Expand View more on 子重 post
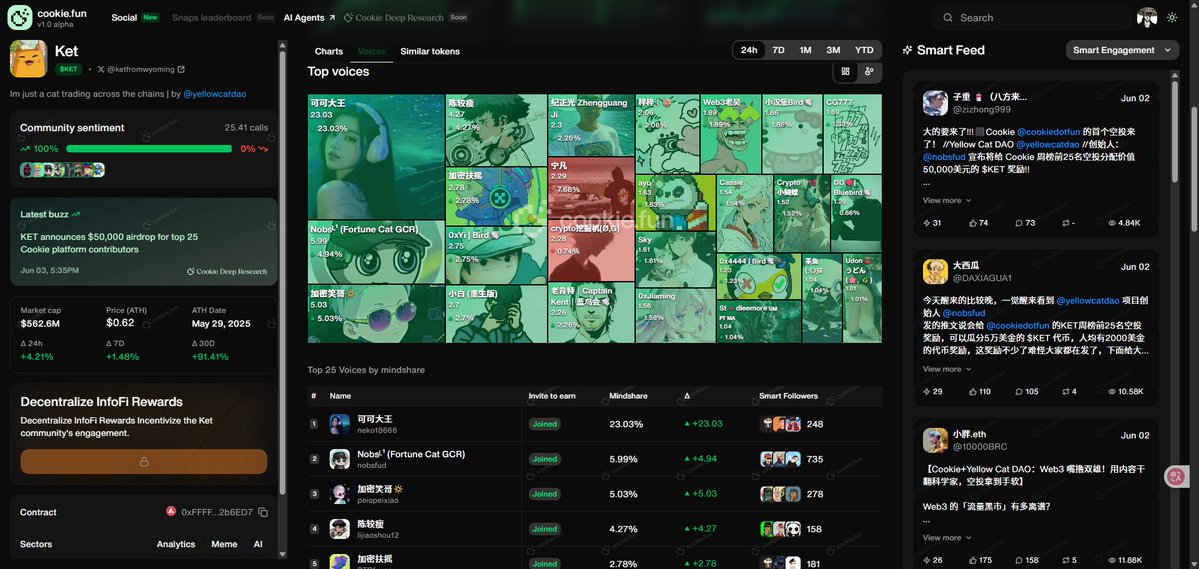1199x569 pixels. point(947,200)
